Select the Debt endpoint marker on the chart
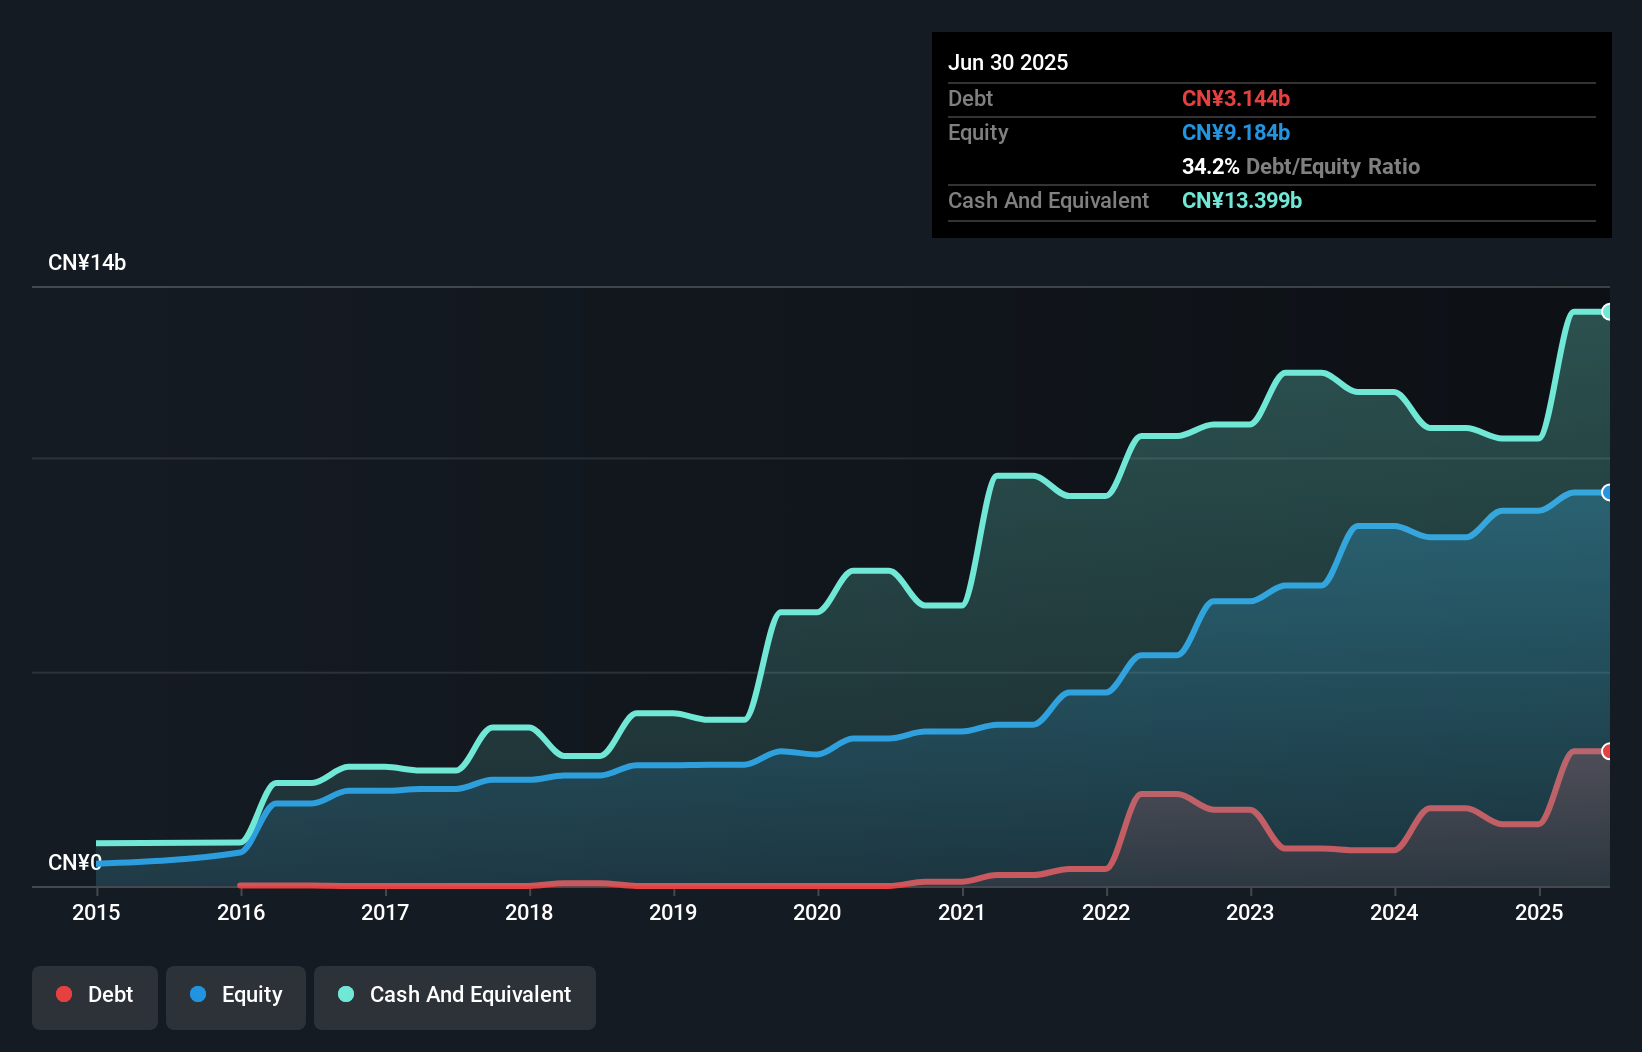The height and width of the screenshot is (1052, 1642). click(1607, 751)
